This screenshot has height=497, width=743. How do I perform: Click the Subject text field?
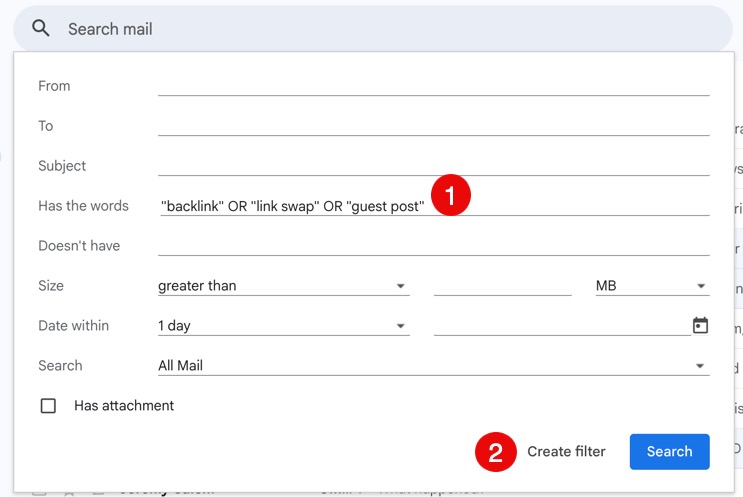tap(433, 165)
